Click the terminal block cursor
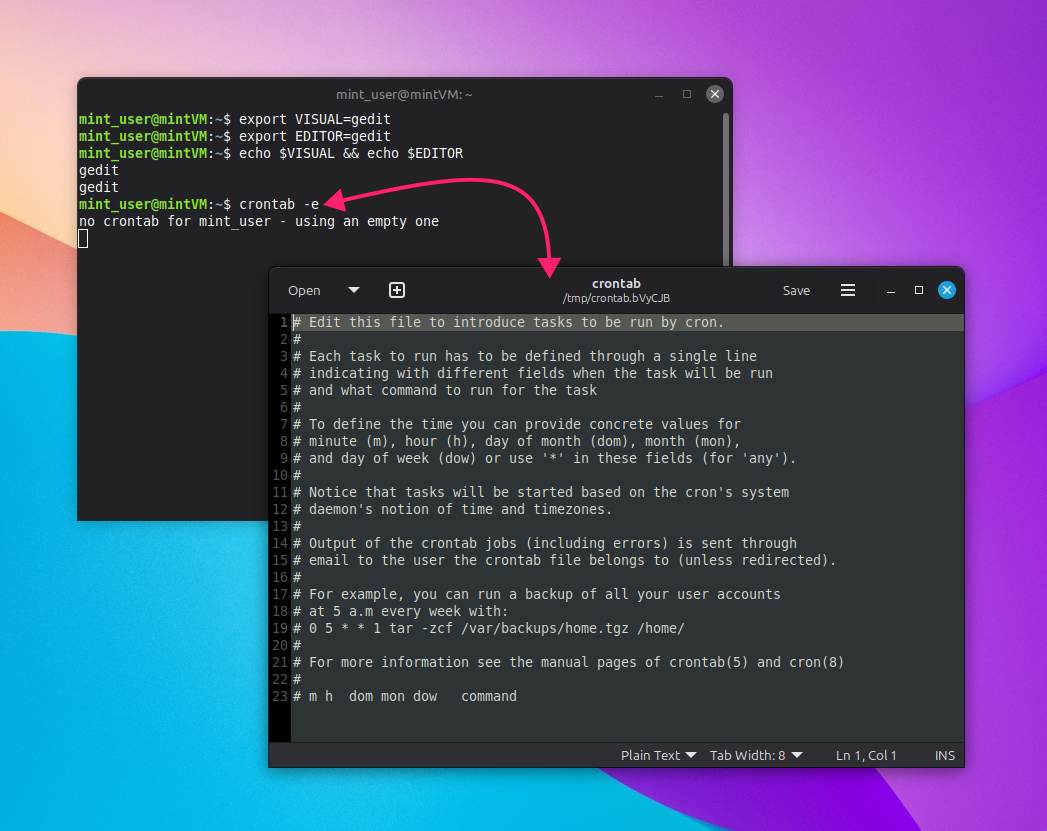 (83, 238)
